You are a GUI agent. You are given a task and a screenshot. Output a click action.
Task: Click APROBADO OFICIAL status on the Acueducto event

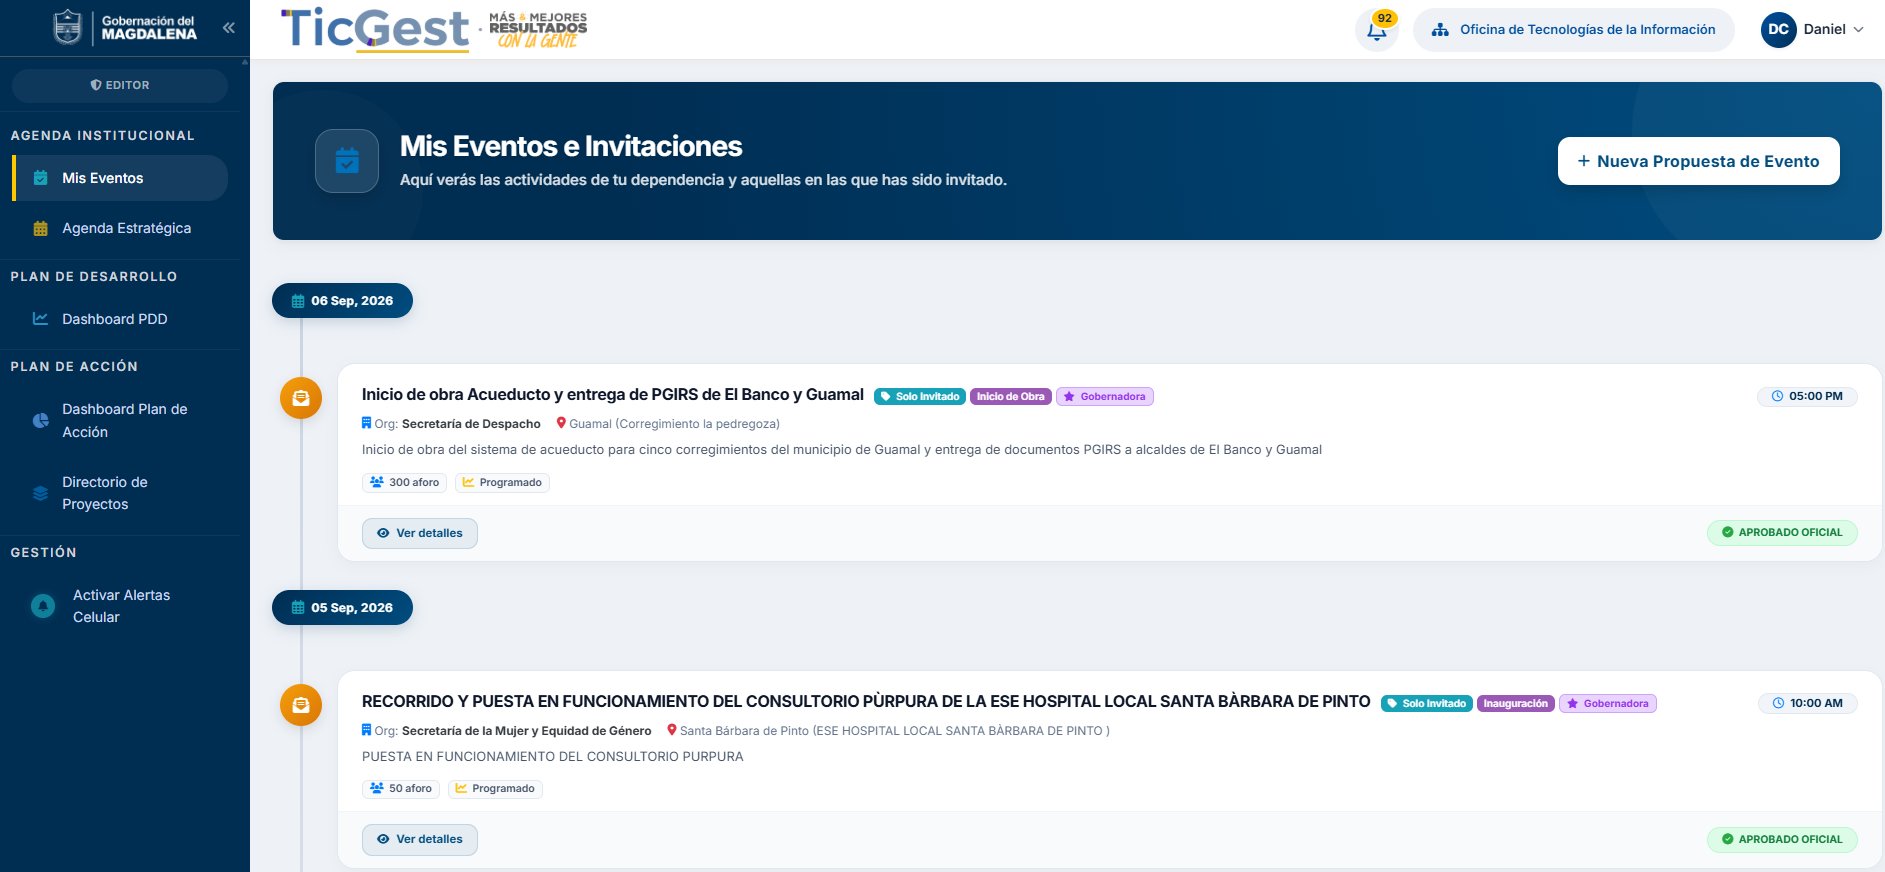tap(1782, 532)
